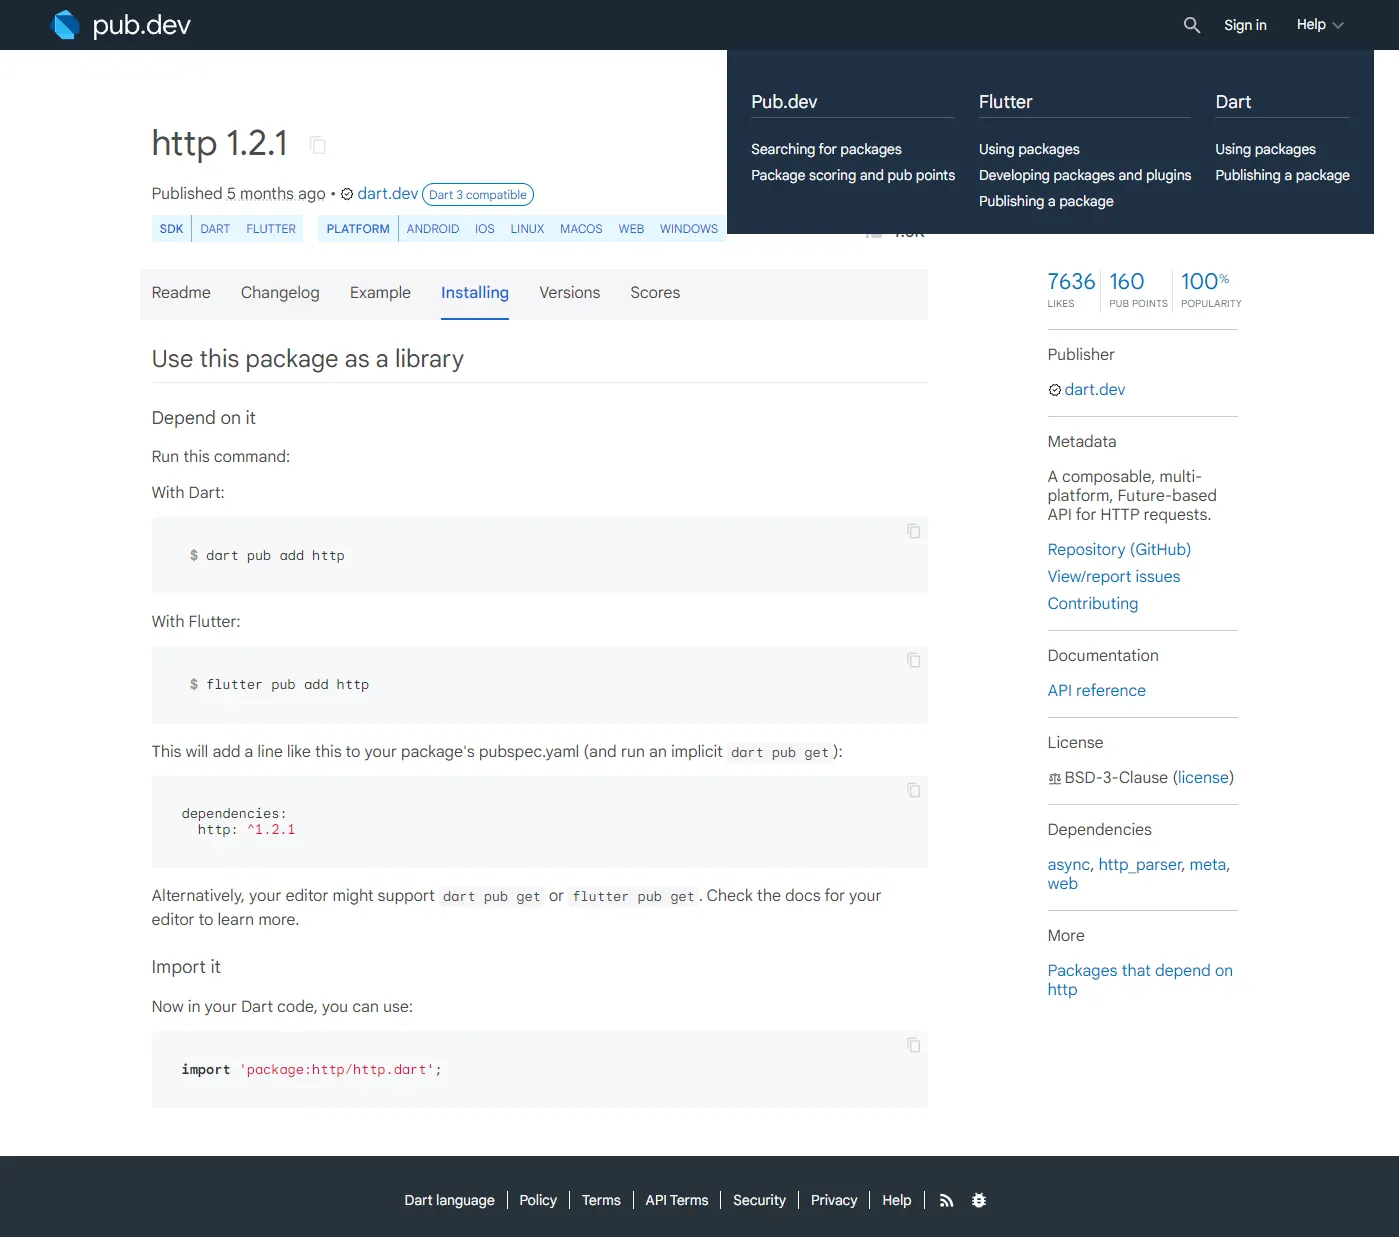Select the MACOS platform tag
This screenshot has height=1237, width=1399.
pyautogui.click(x=581, y=229)
